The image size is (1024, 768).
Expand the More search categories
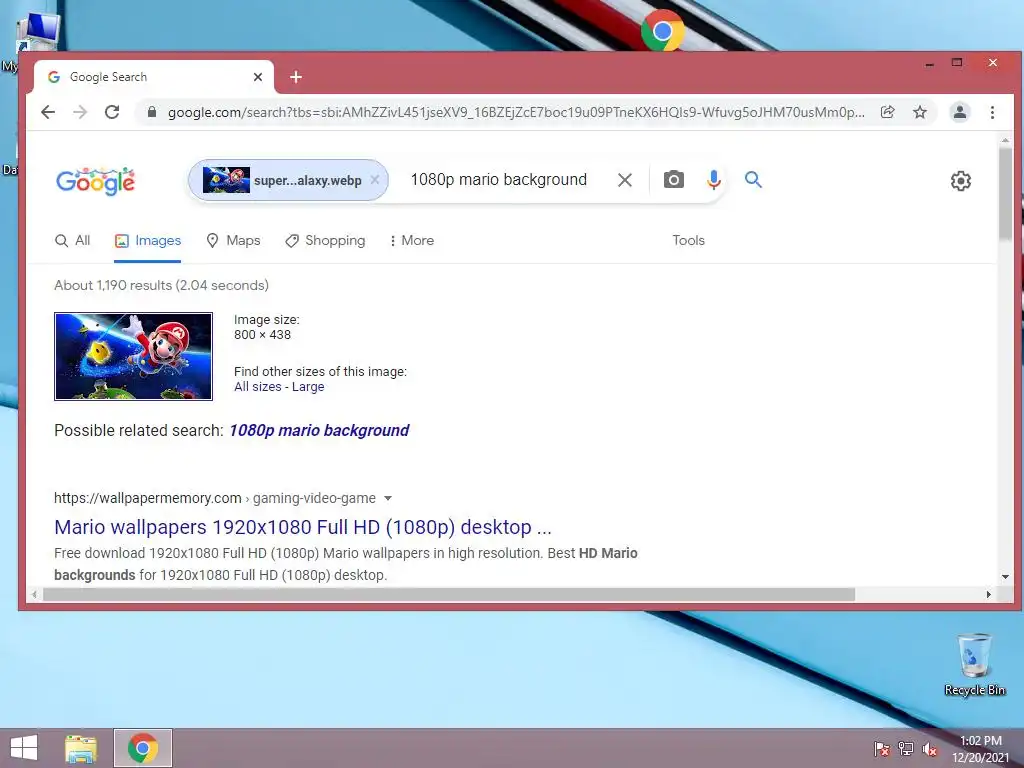coord(411,240)
